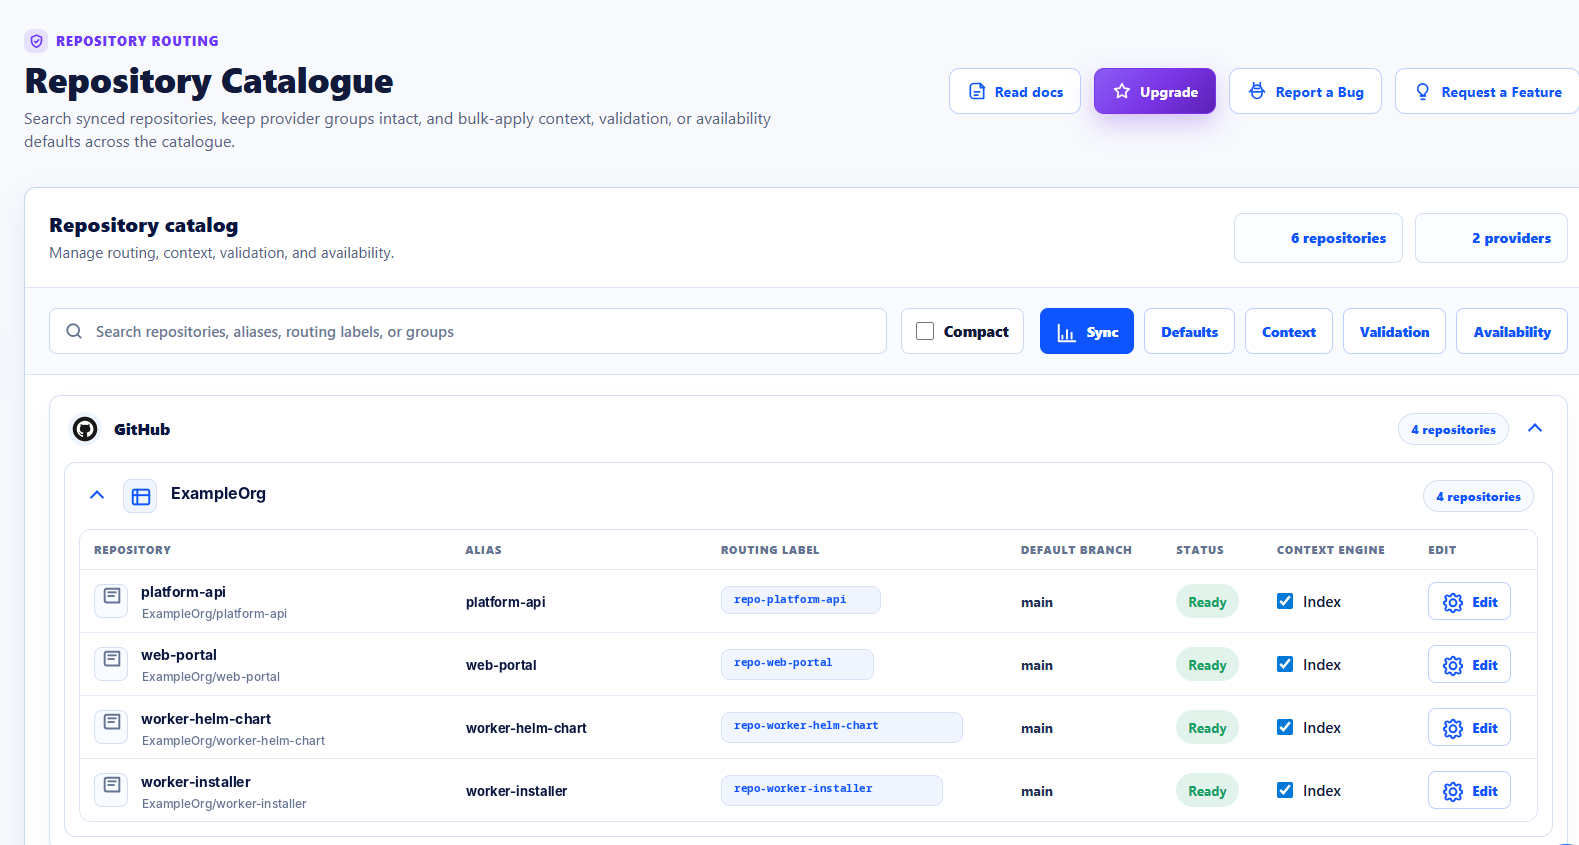Click Request a Feature button
Viewport: 1579px width, 845px height.
(x=1487, y=91)
